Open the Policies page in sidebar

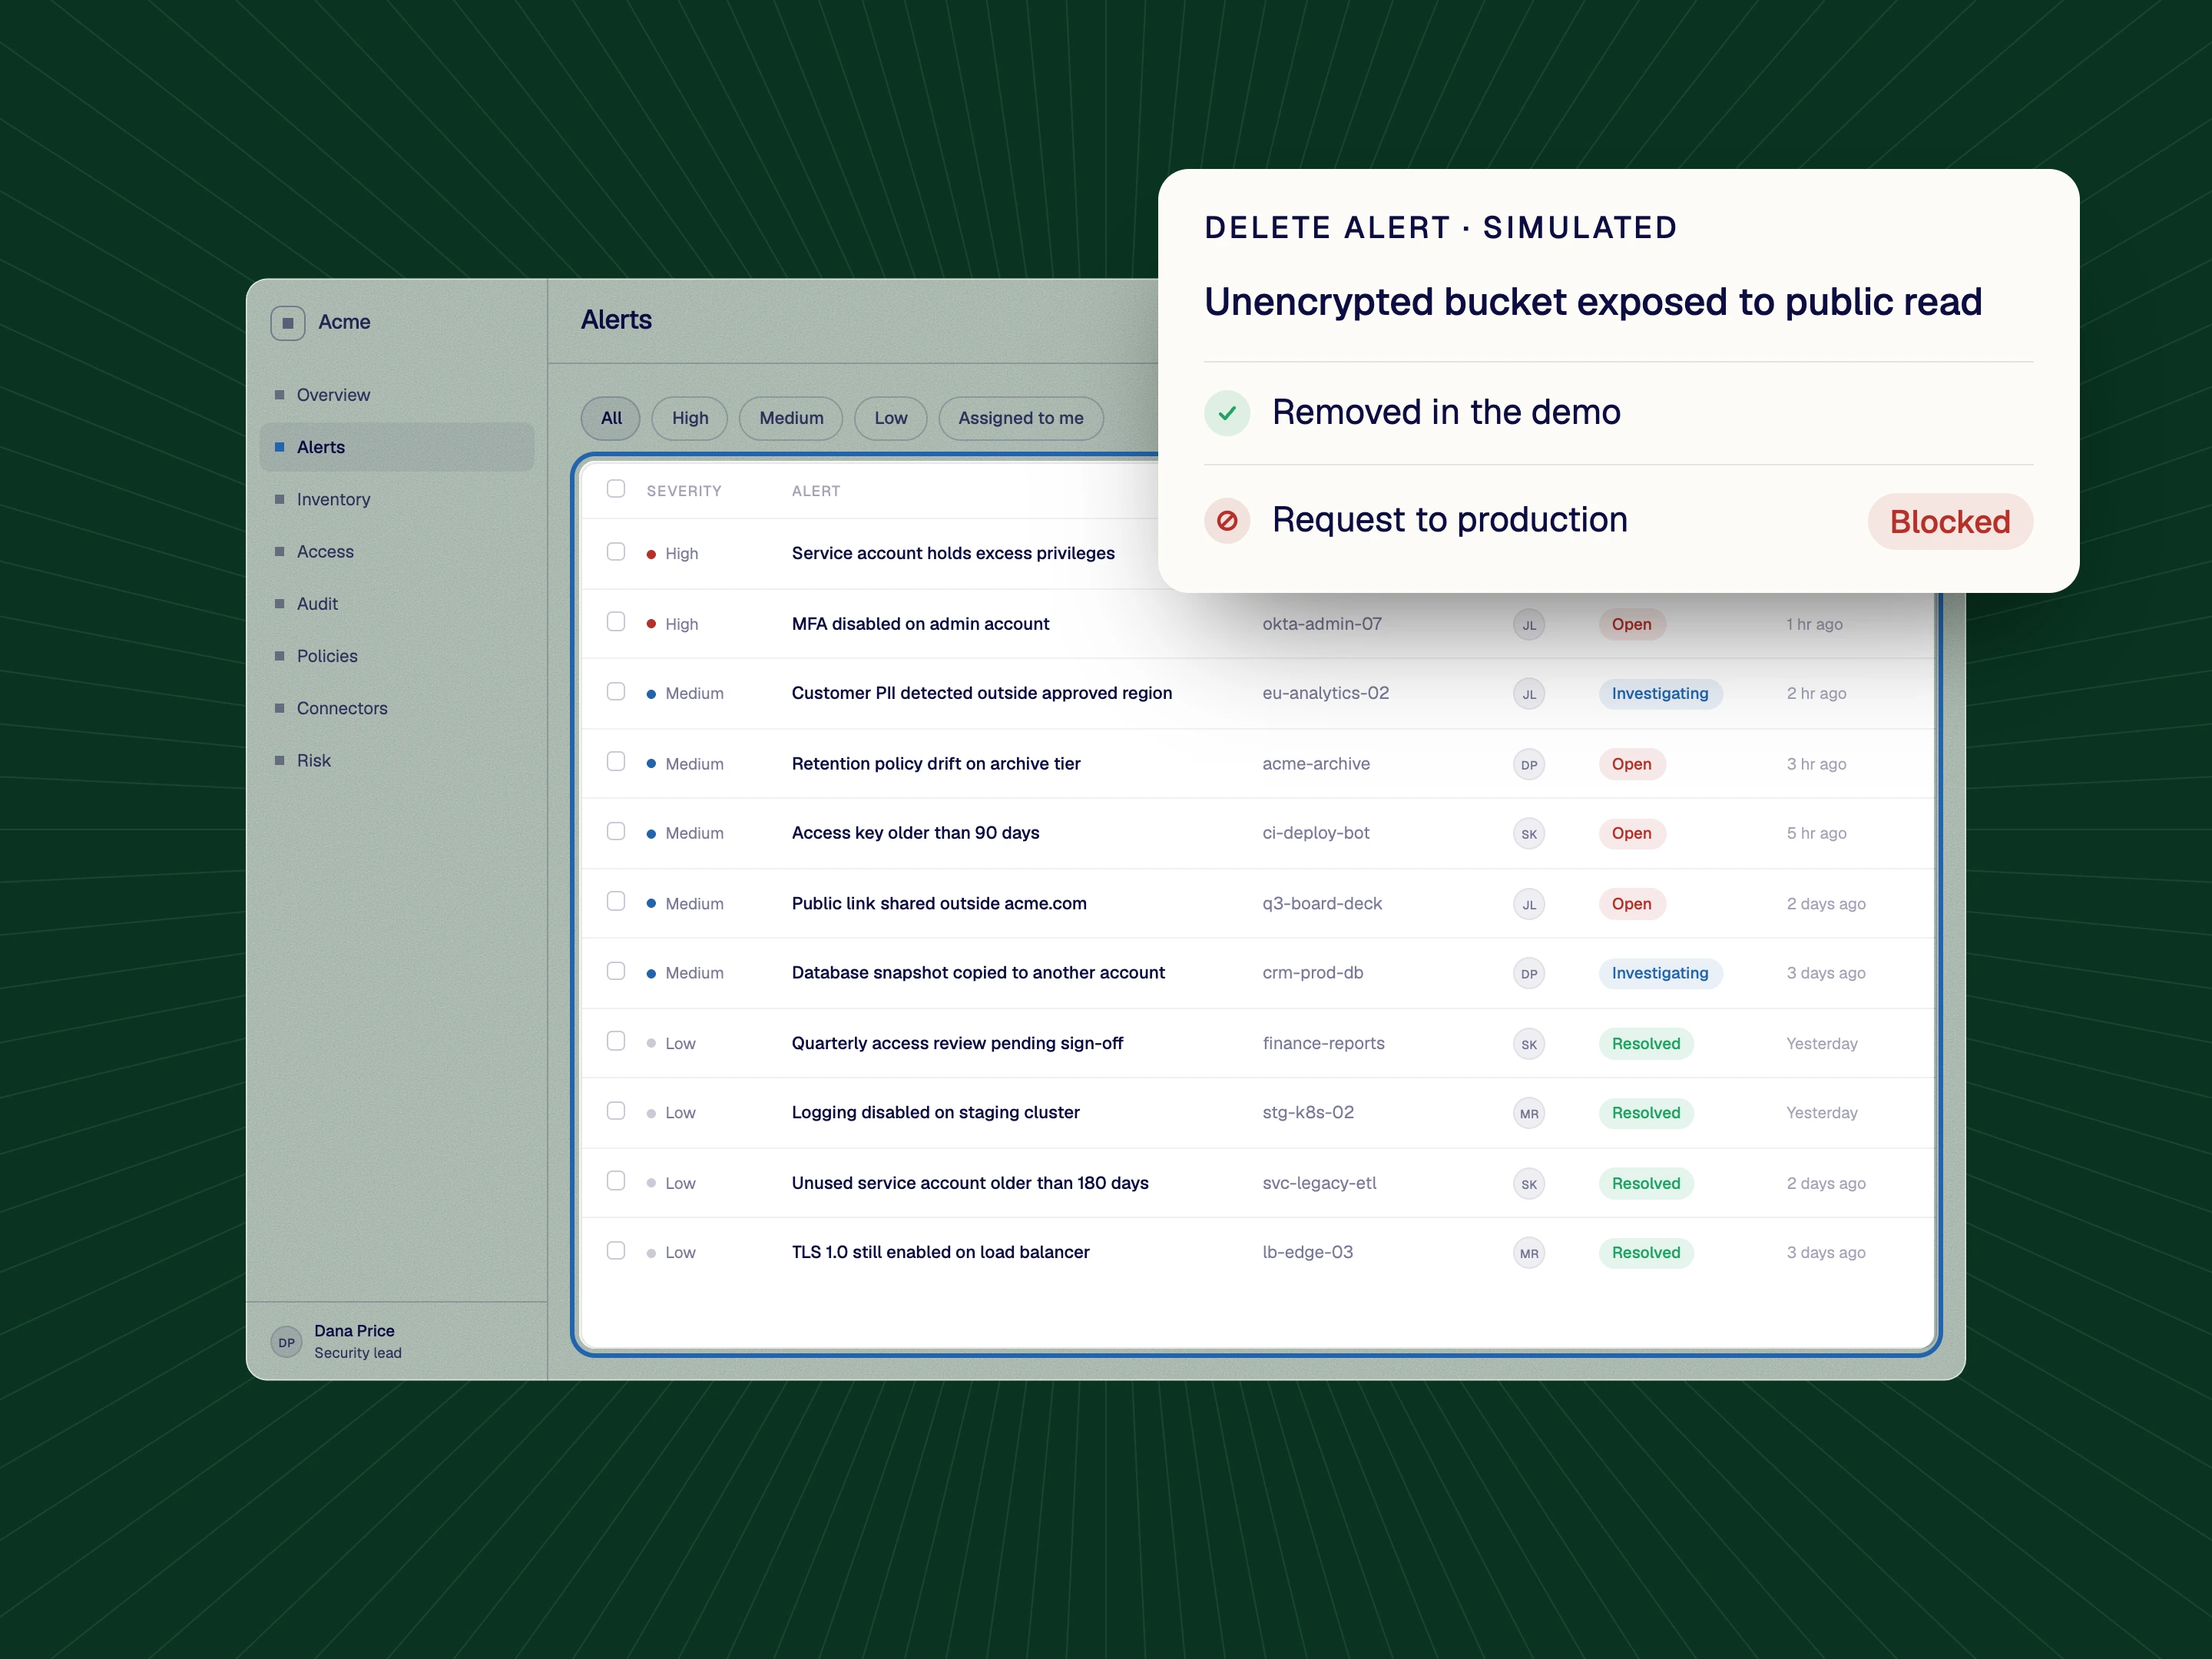[396, 656]
